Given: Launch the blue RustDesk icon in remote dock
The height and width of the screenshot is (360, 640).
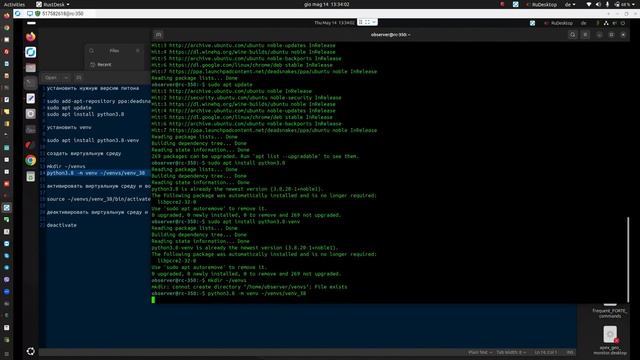Looking at the screenshot, I should (31, 52).
